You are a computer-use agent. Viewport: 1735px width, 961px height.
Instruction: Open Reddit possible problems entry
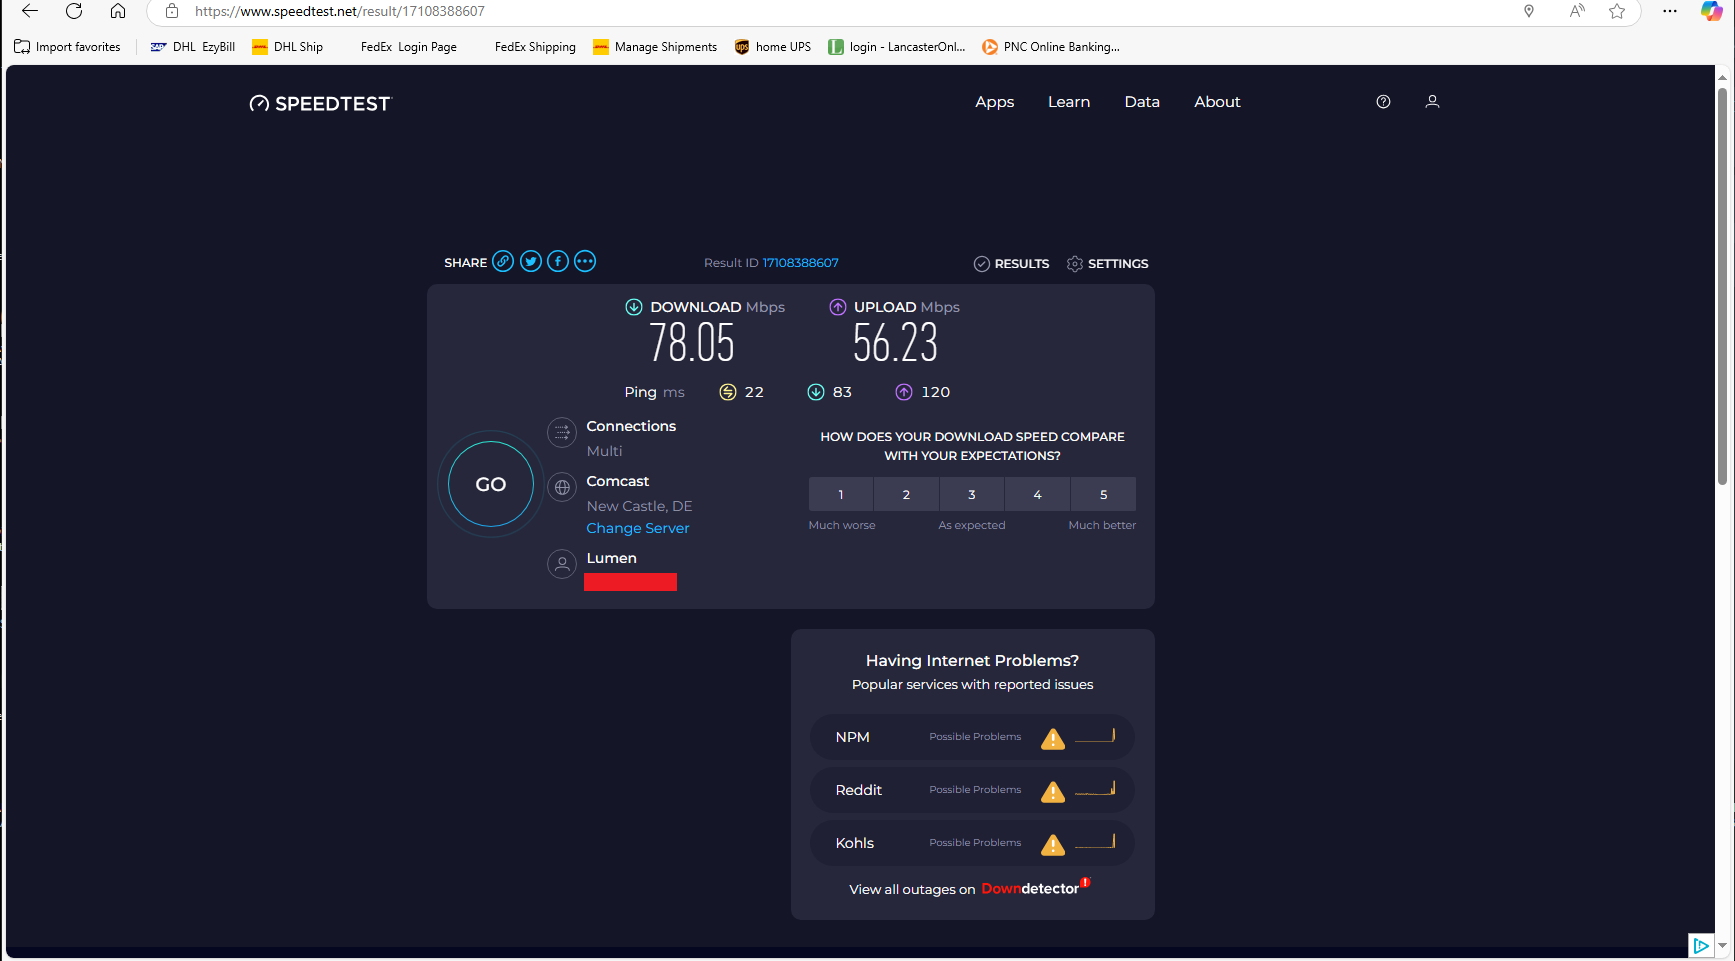972,790
